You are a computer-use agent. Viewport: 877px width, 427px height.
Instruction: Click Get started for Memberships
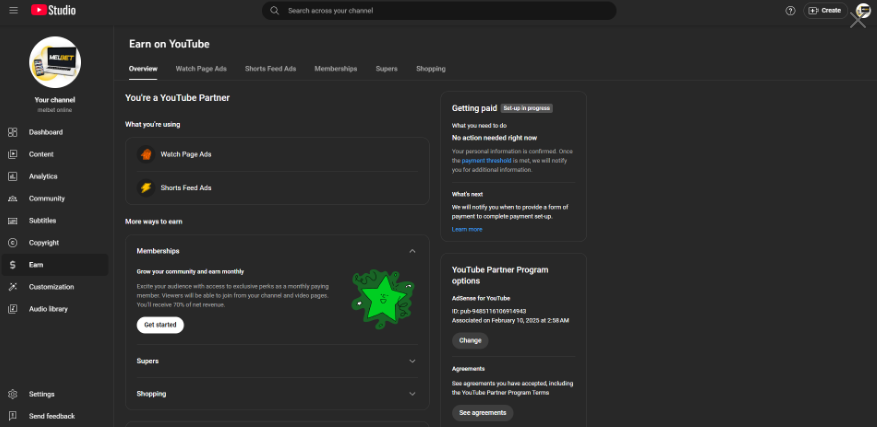[160, 325]
